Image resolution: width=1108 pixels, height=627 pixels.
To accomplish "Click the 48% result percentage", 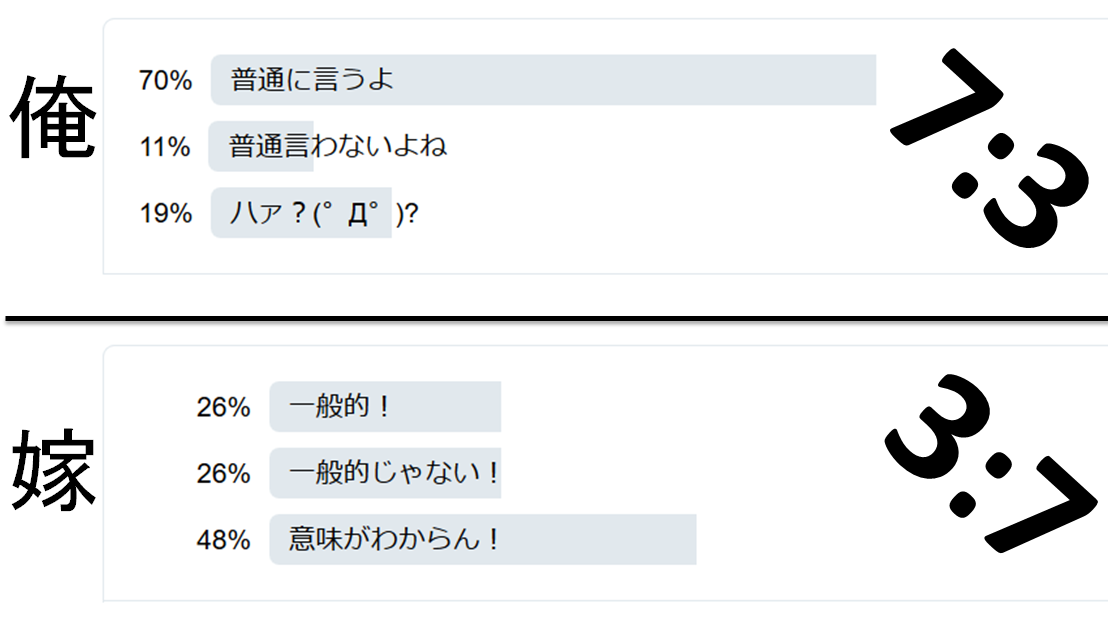I will [x=223, y=540].
